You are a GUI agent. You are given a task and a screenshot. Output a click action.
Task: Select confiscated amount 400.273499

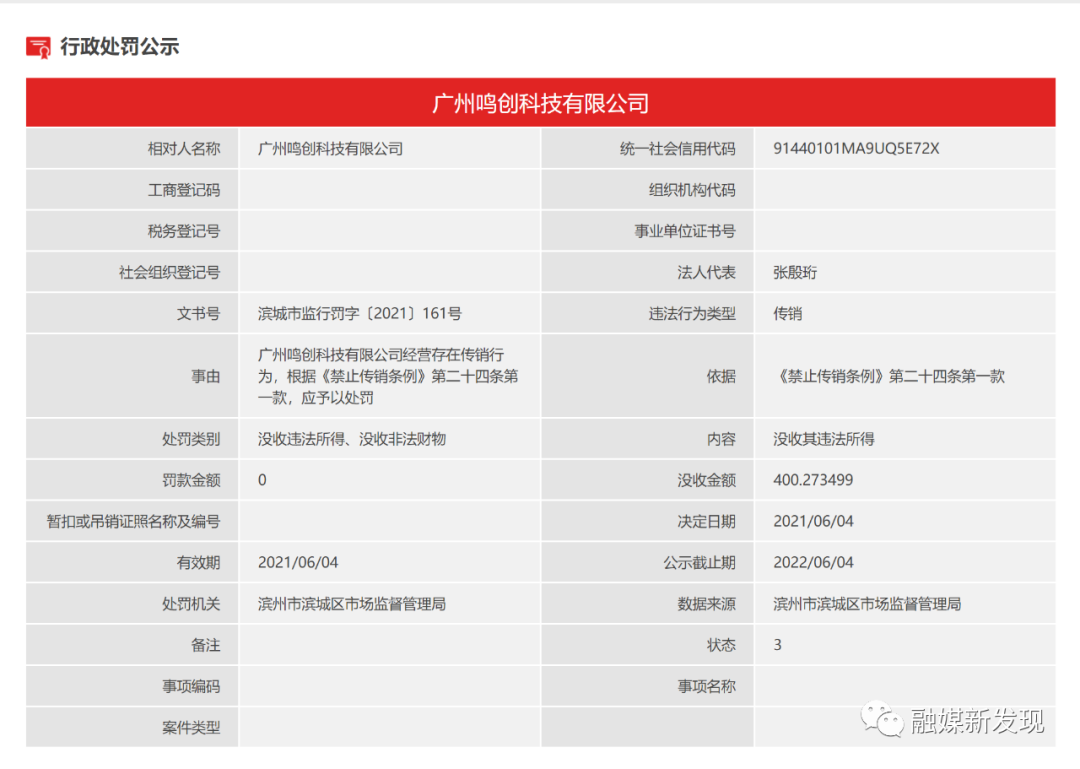point(813,480)
